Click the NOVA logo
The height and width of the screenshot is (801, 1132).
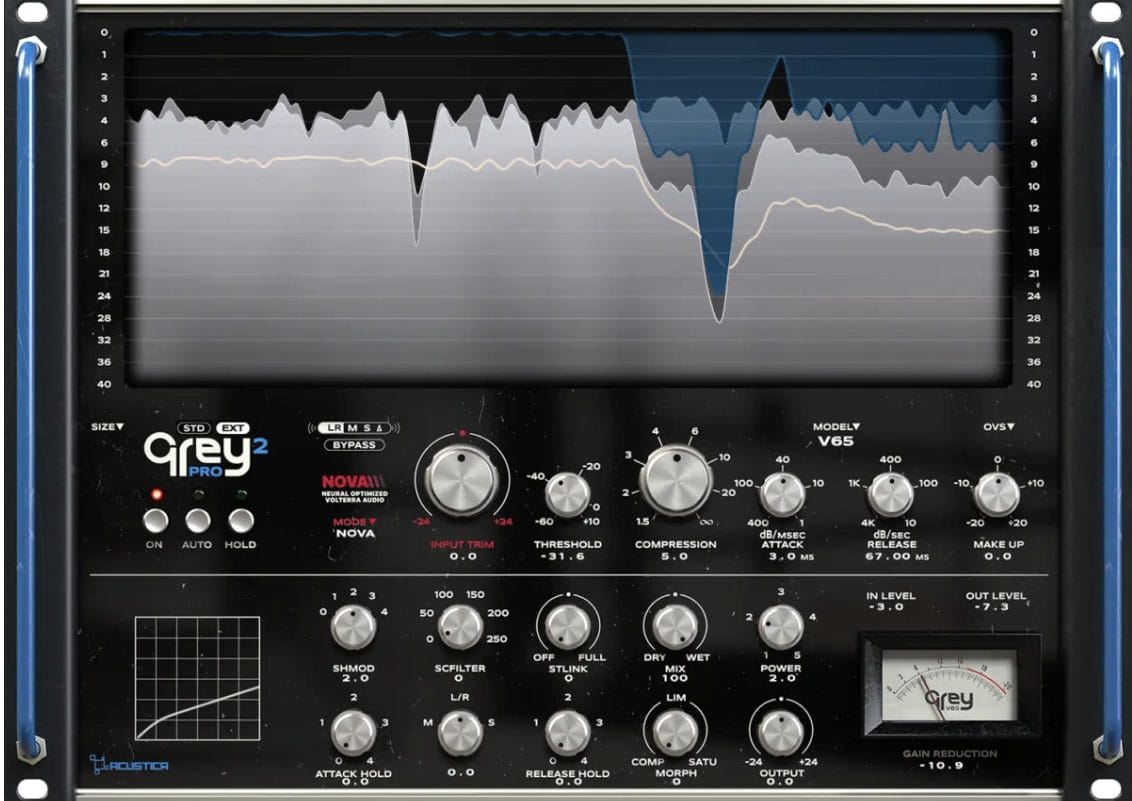[x=354, y=488]
